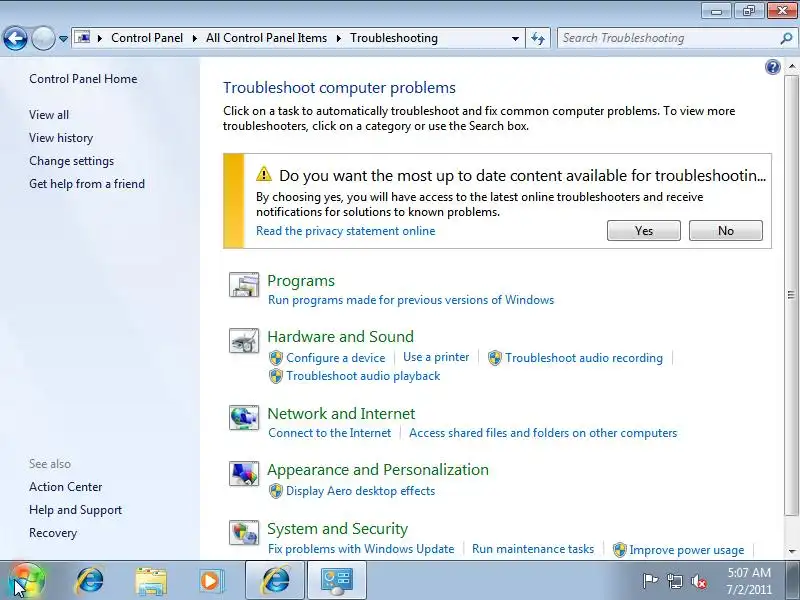Click No in the online content prompt
The width and height of the screenshot is (800, 600).
[726, 231]
